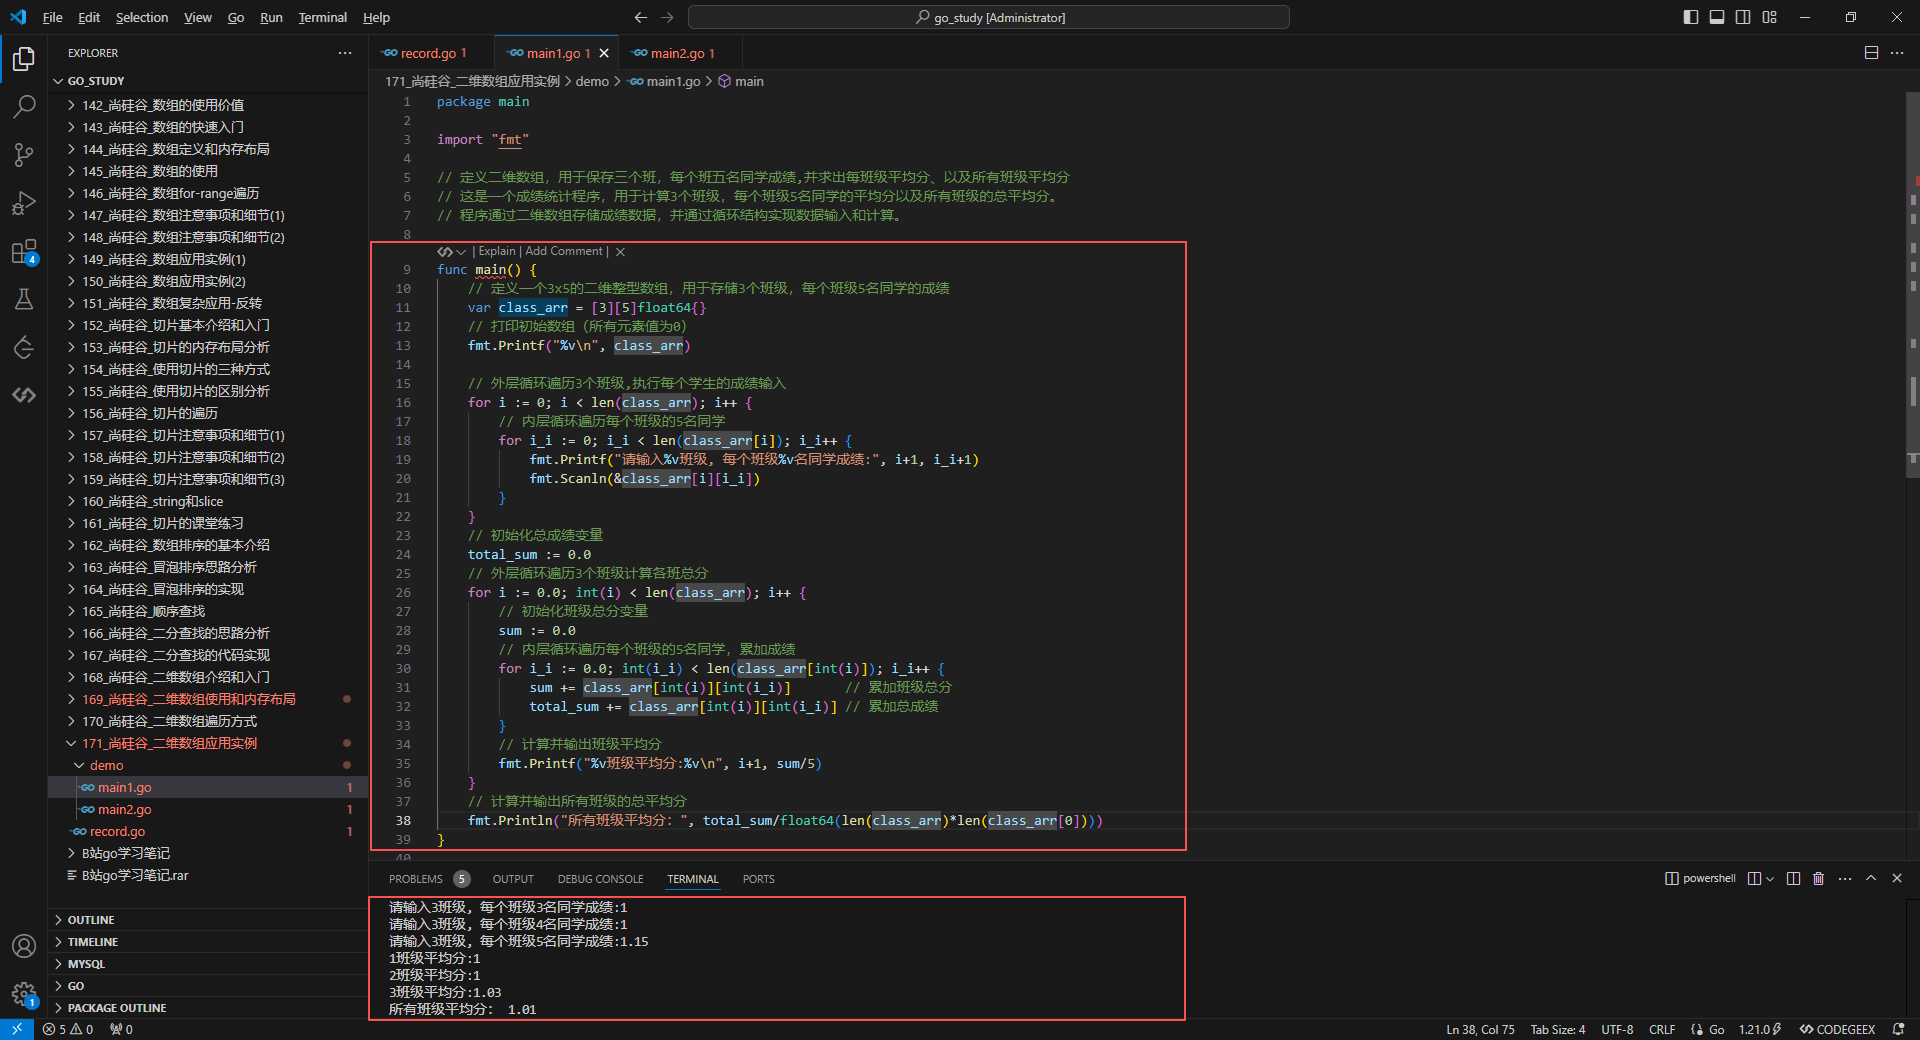Screen dimensions: 1920x1040
Task: Split the editor to the right
Action: coord(1871,53)
